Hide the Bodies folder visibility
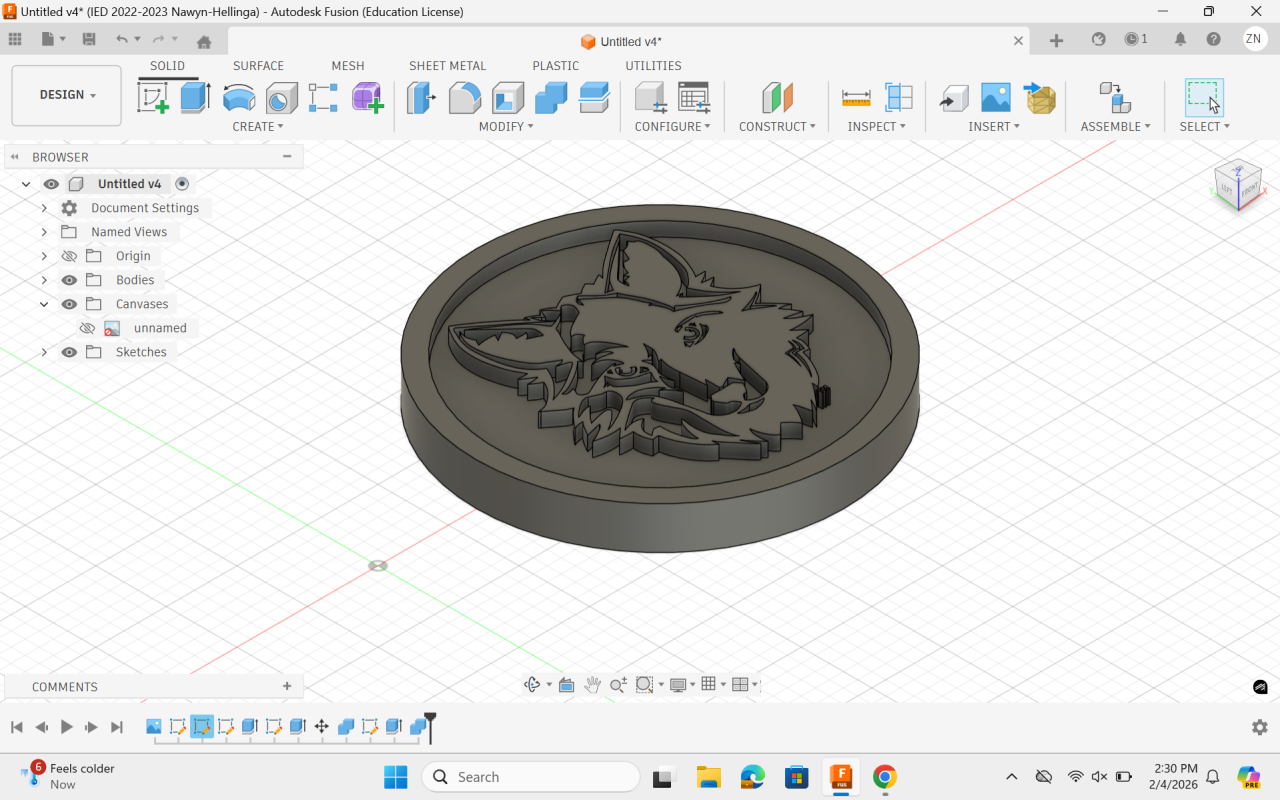This screenshot has height=800, width=1280. [69, 280]
